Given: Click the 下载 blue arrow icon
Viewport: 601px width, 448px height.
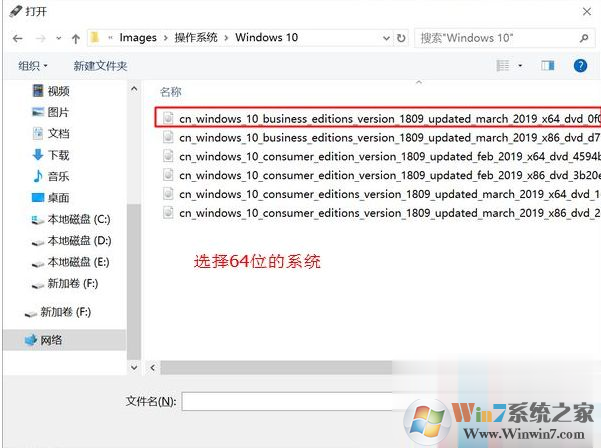Looking at the screenshot, I should [x=38, y=155].
